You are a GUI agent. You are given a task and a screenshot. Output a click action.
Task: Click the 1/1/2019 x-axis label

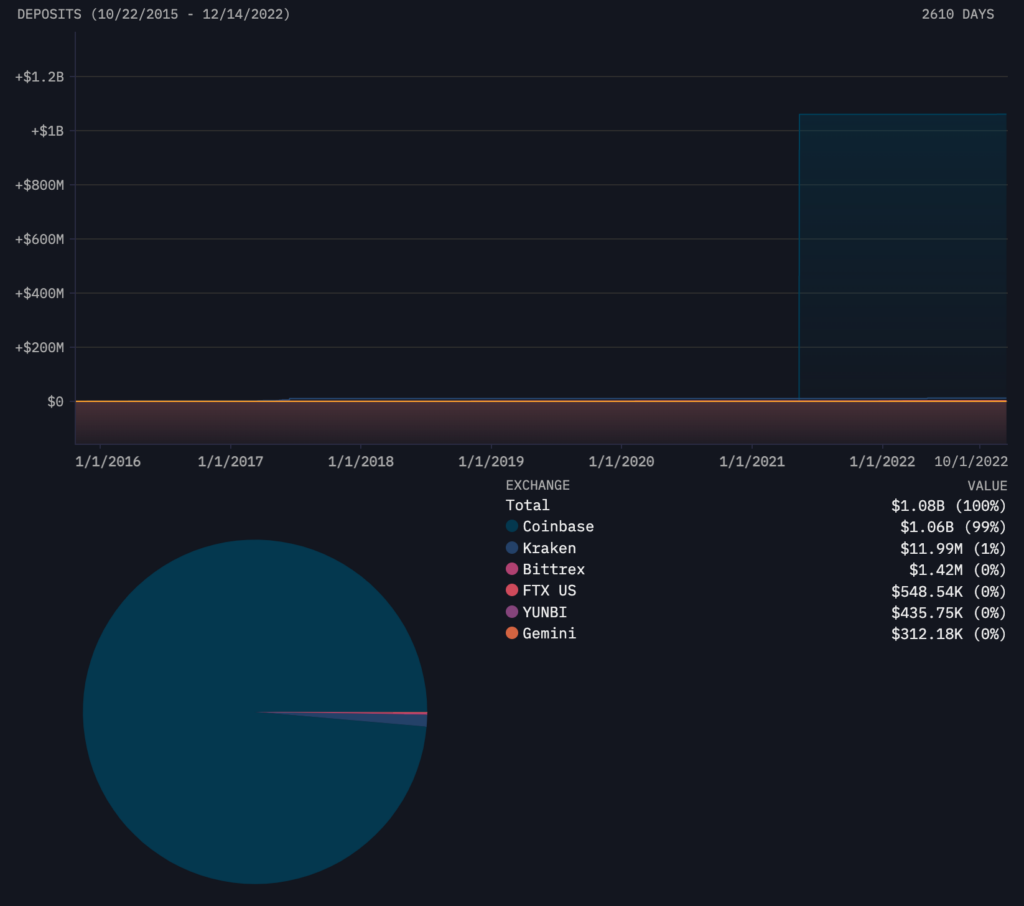(x=491, y=462)
